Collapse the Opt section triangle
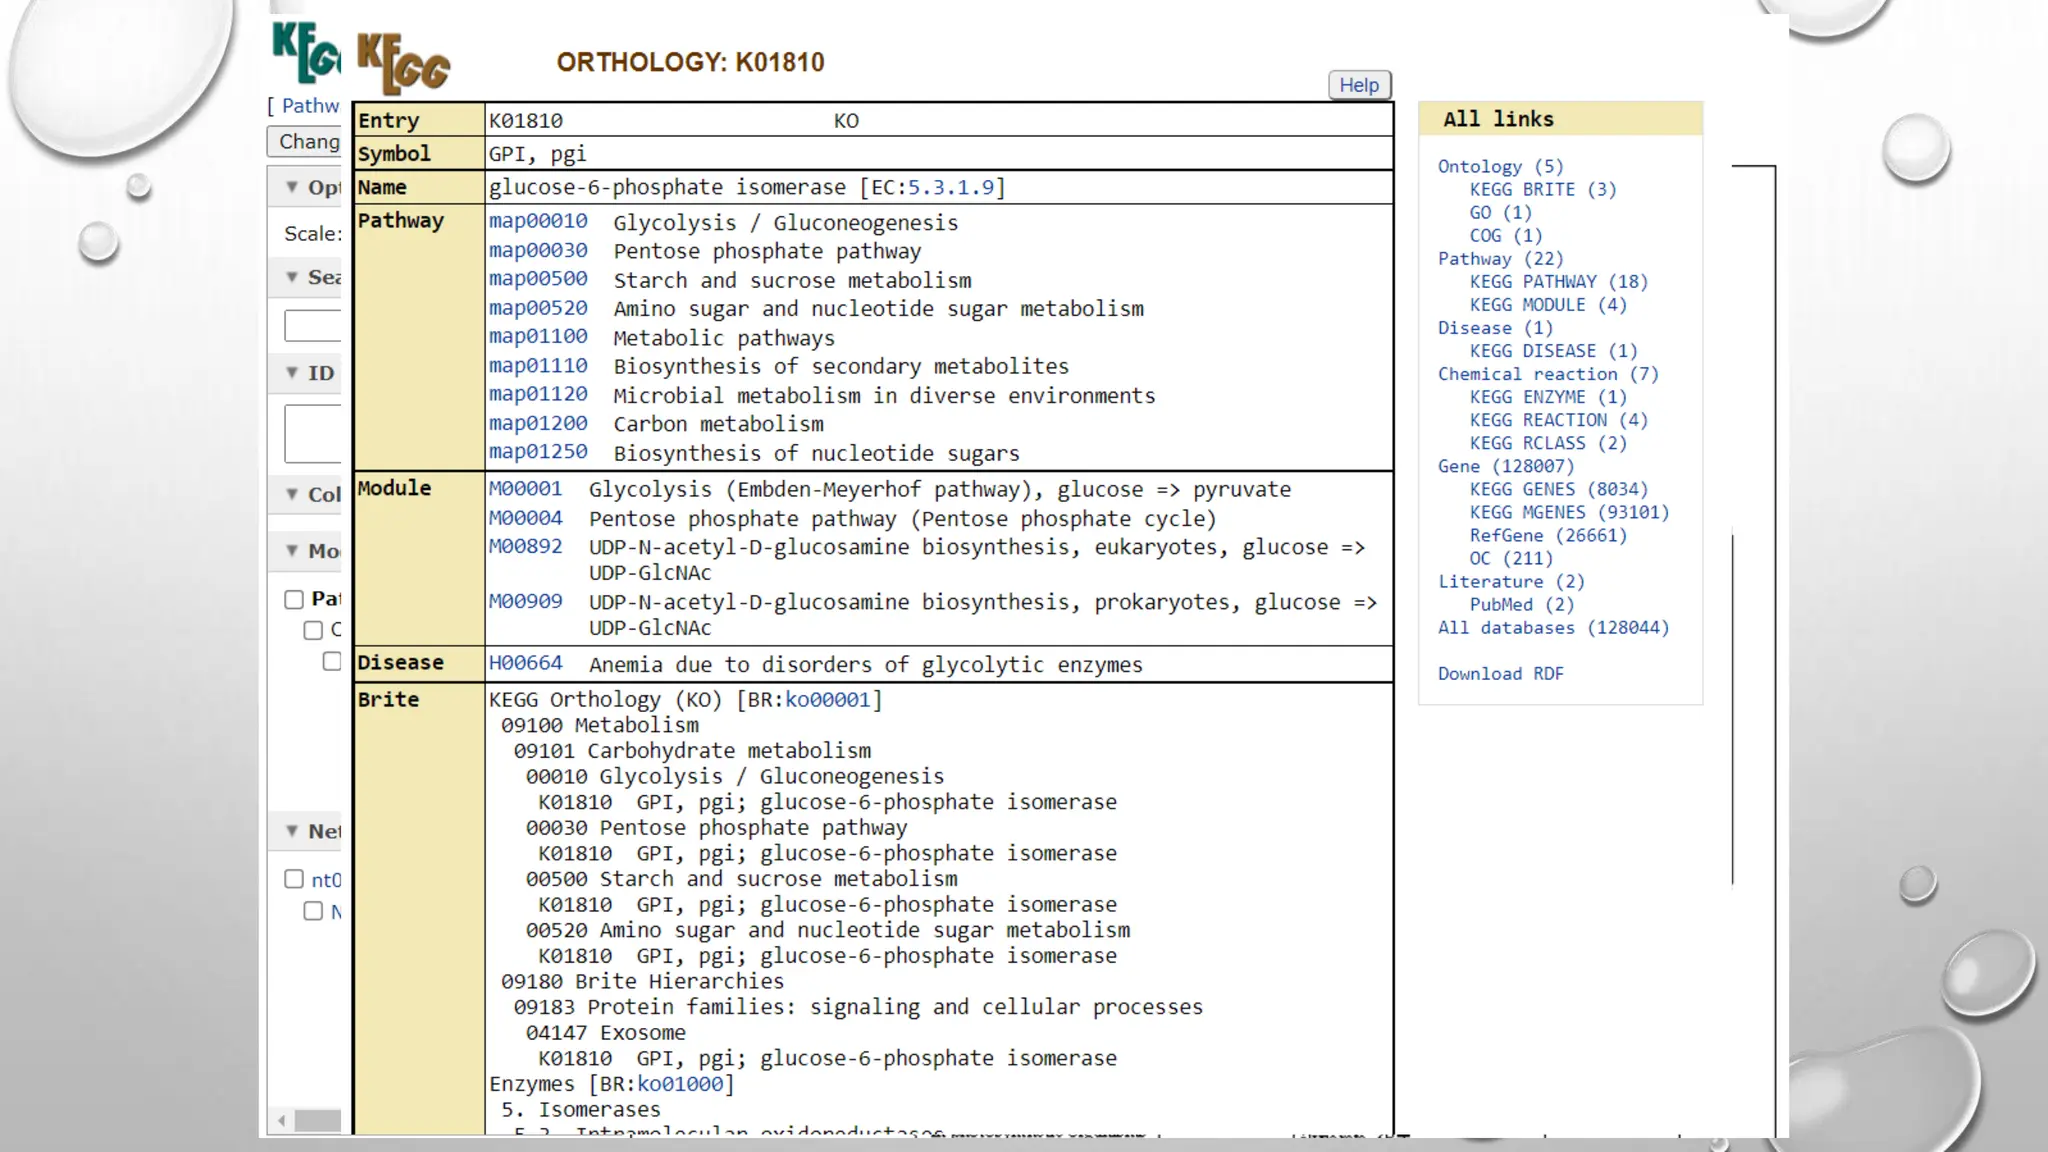2048x1152 pixels. point(292,187)
